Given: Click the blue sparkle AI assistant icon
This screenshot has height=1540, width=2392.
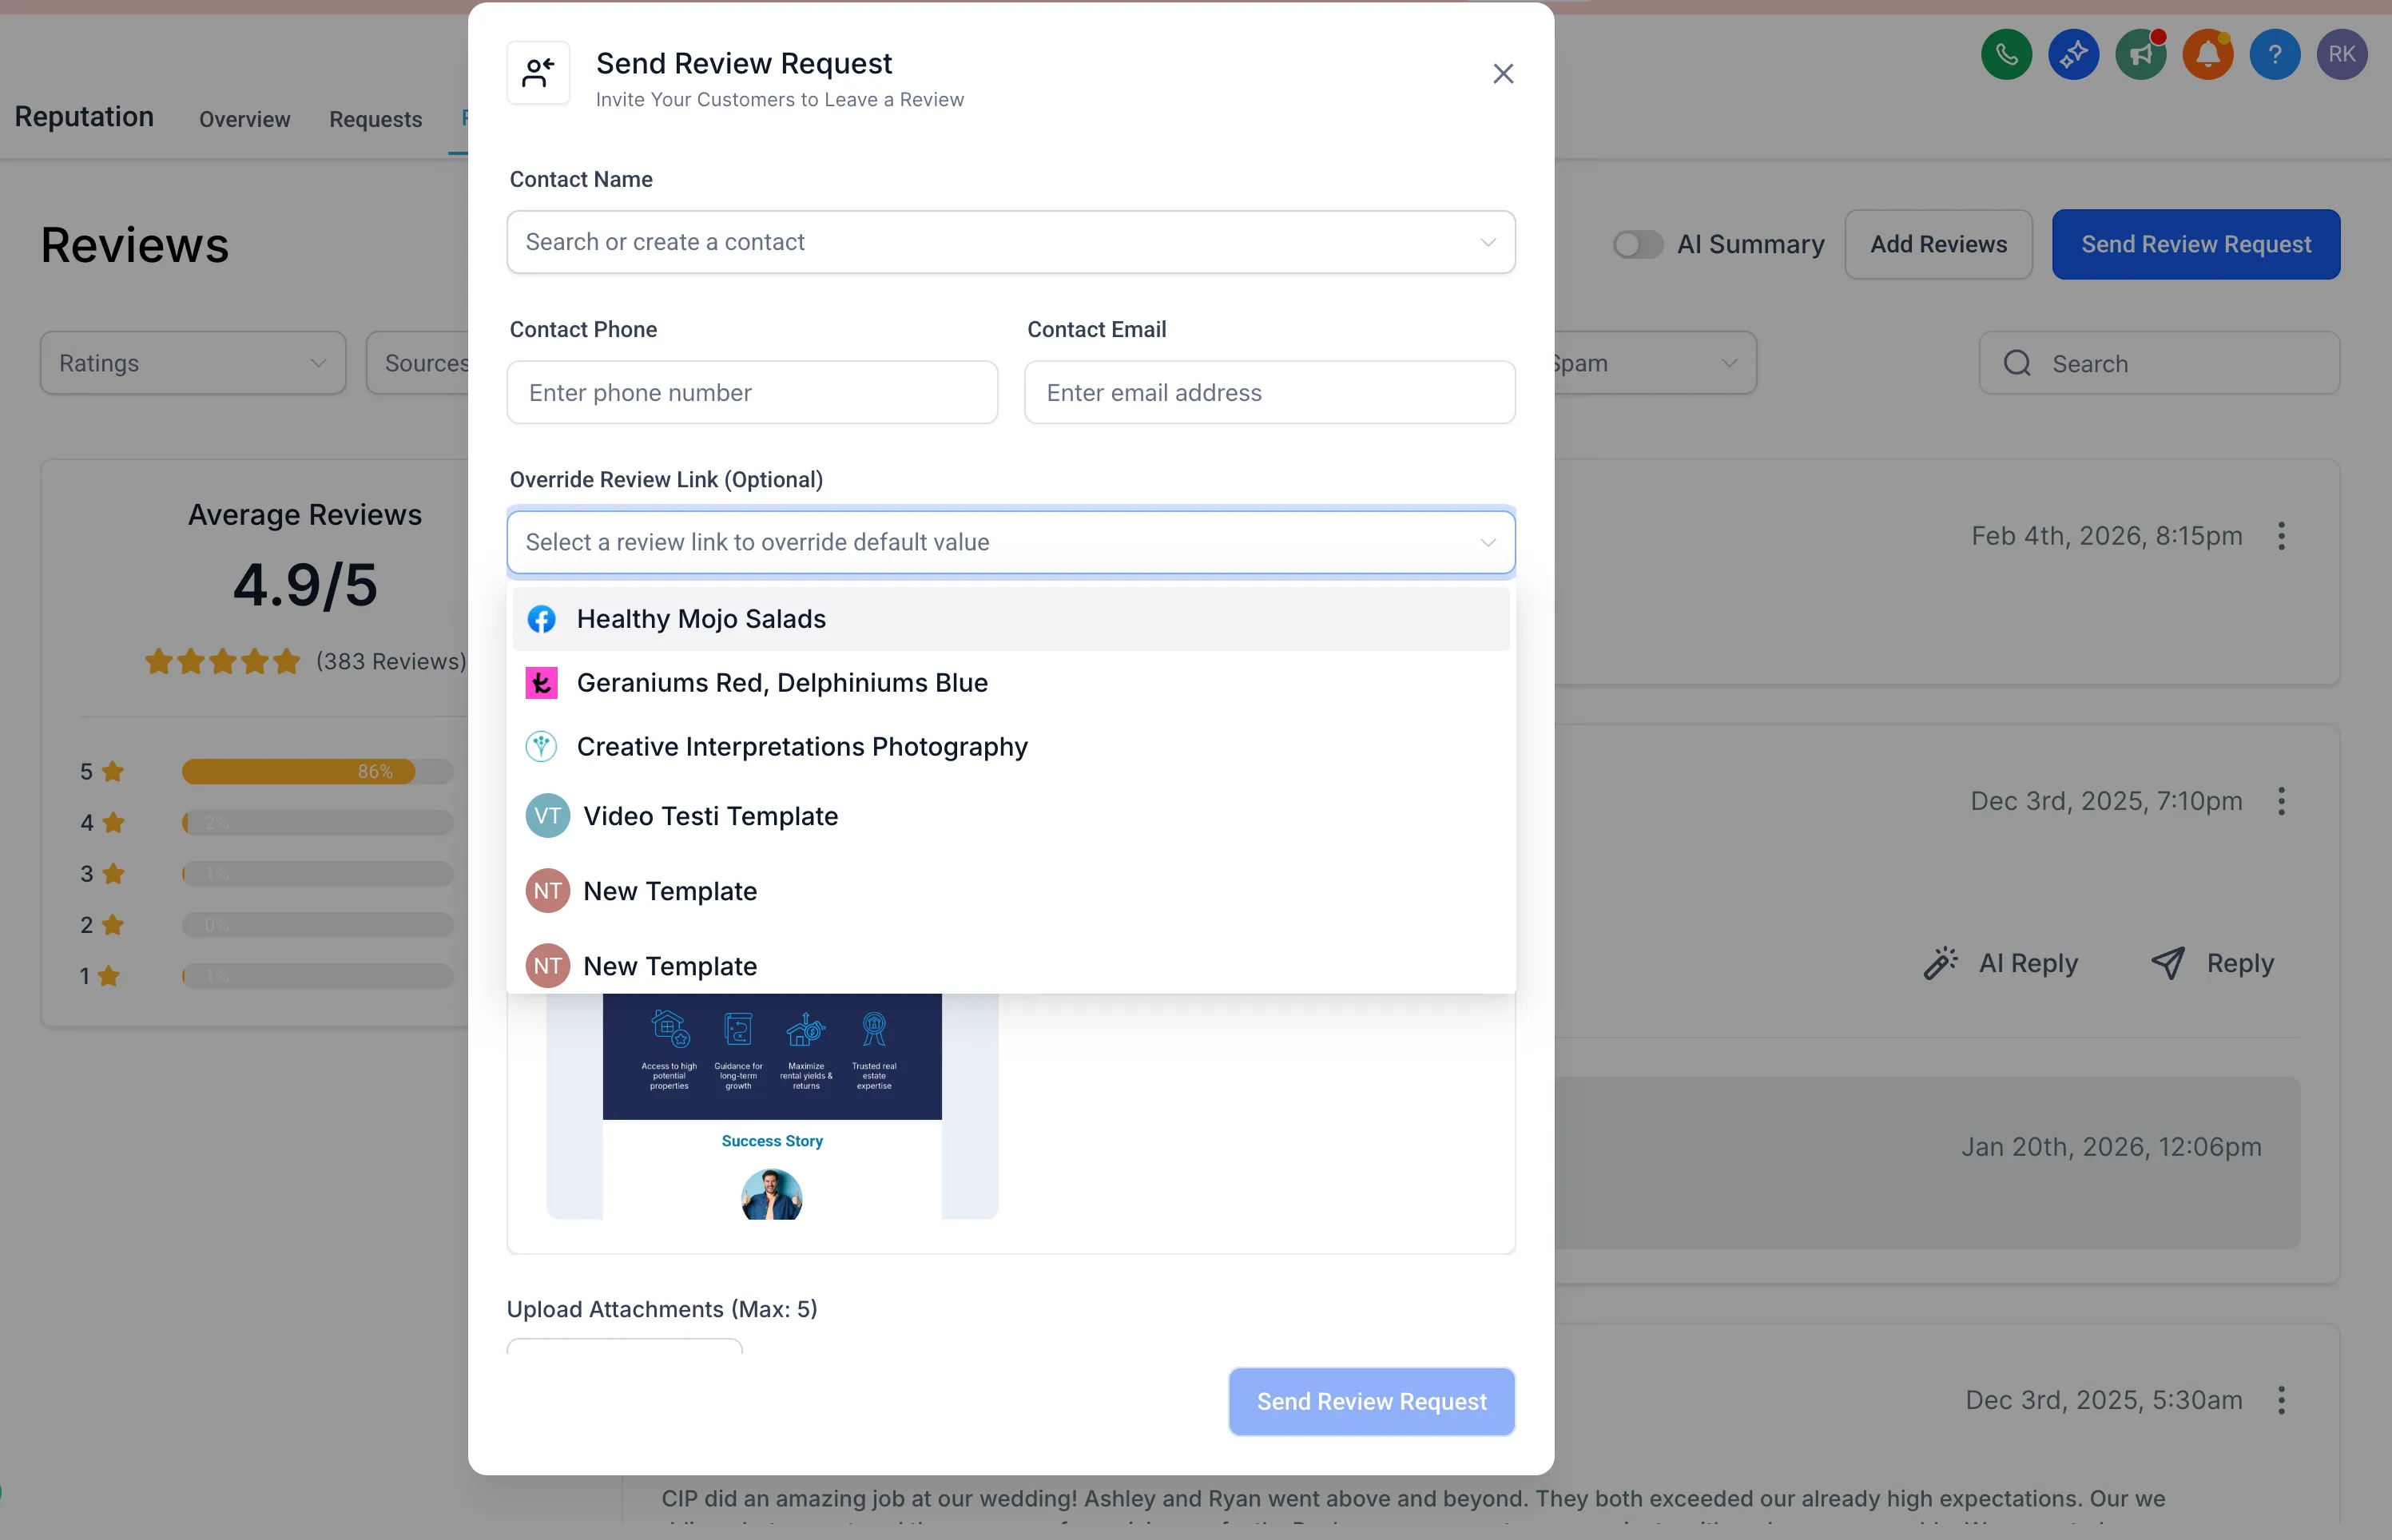Looking at the screenshot, I should tap(2073, 54).
